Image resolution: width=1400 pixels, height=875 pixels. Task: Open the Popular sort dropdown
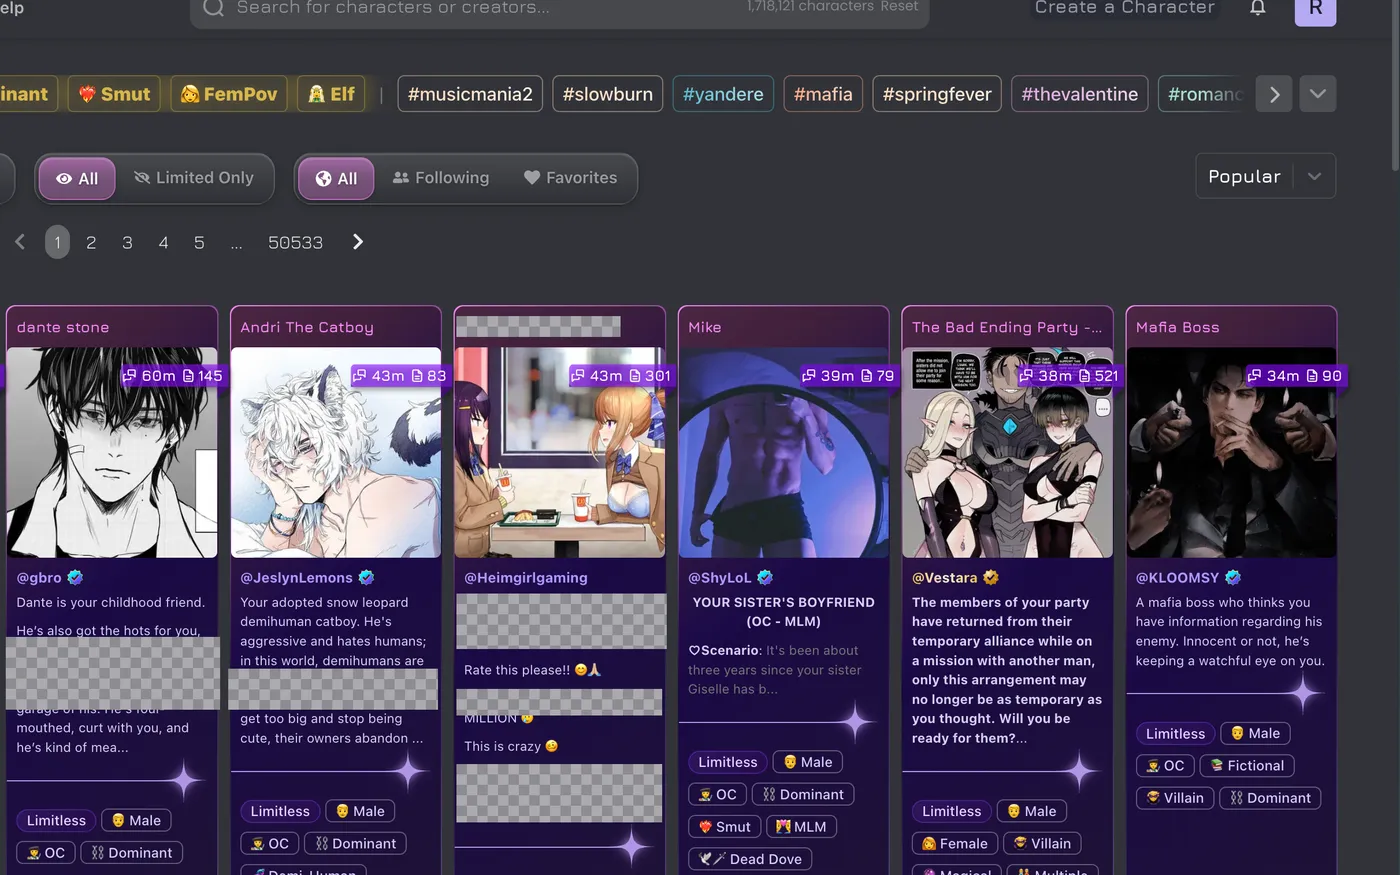point(1266,177)
